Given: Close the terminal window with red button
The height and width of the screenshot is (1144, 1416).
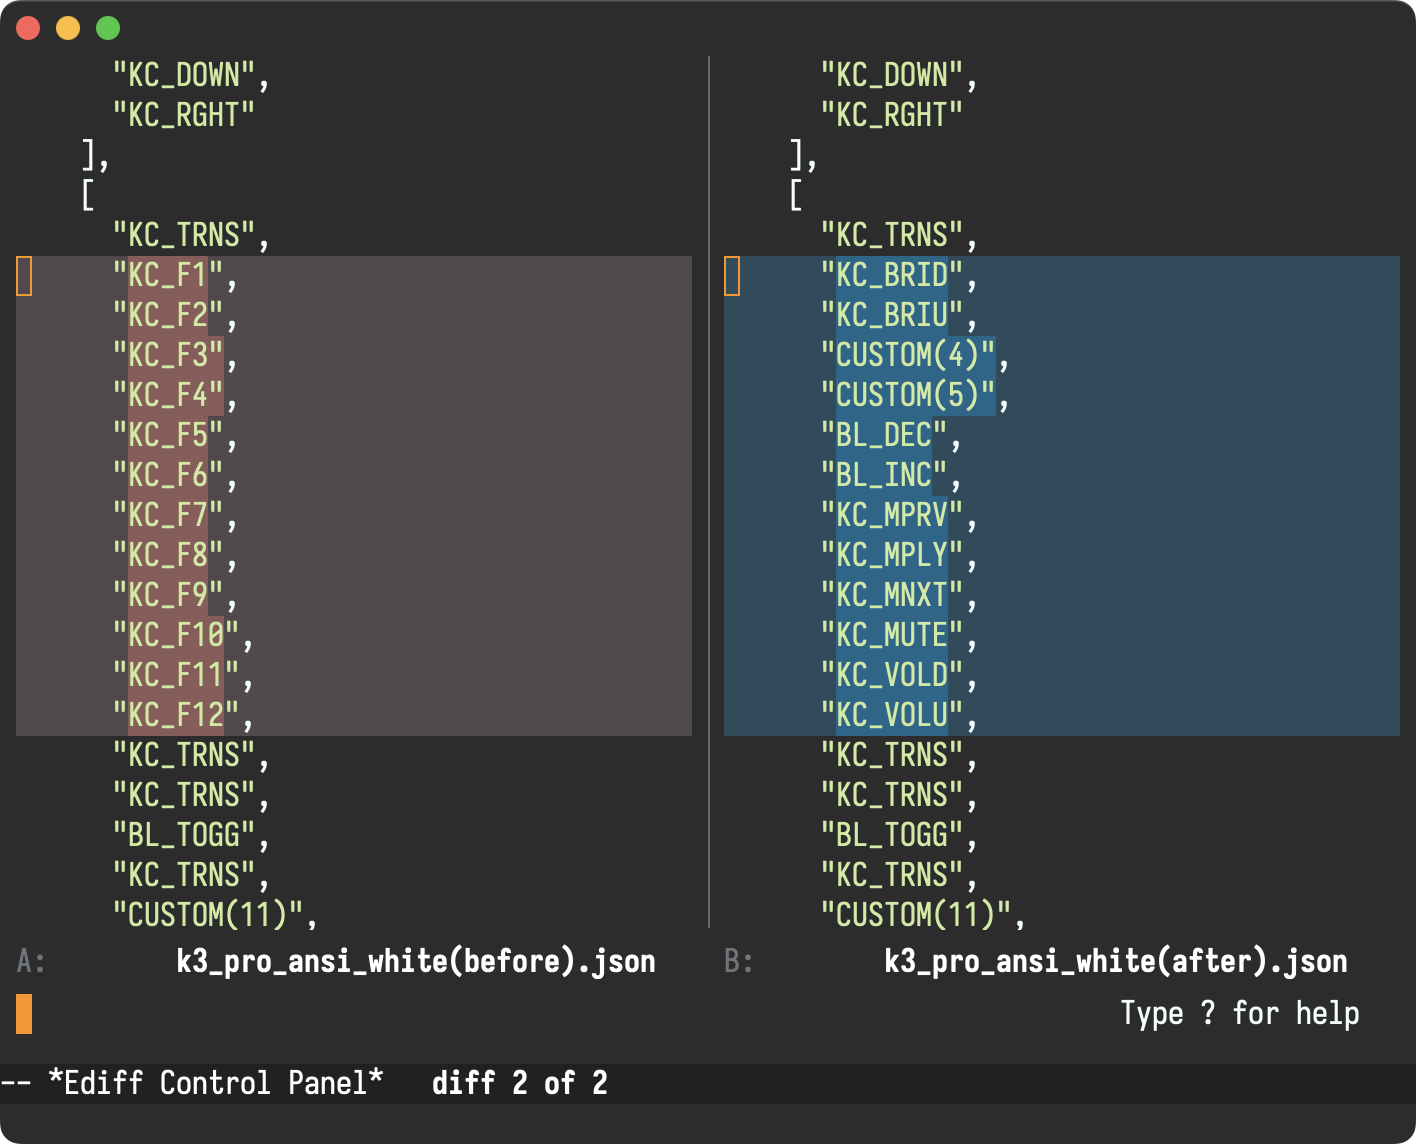Looking at the screenshot, I should coord(28,28).
